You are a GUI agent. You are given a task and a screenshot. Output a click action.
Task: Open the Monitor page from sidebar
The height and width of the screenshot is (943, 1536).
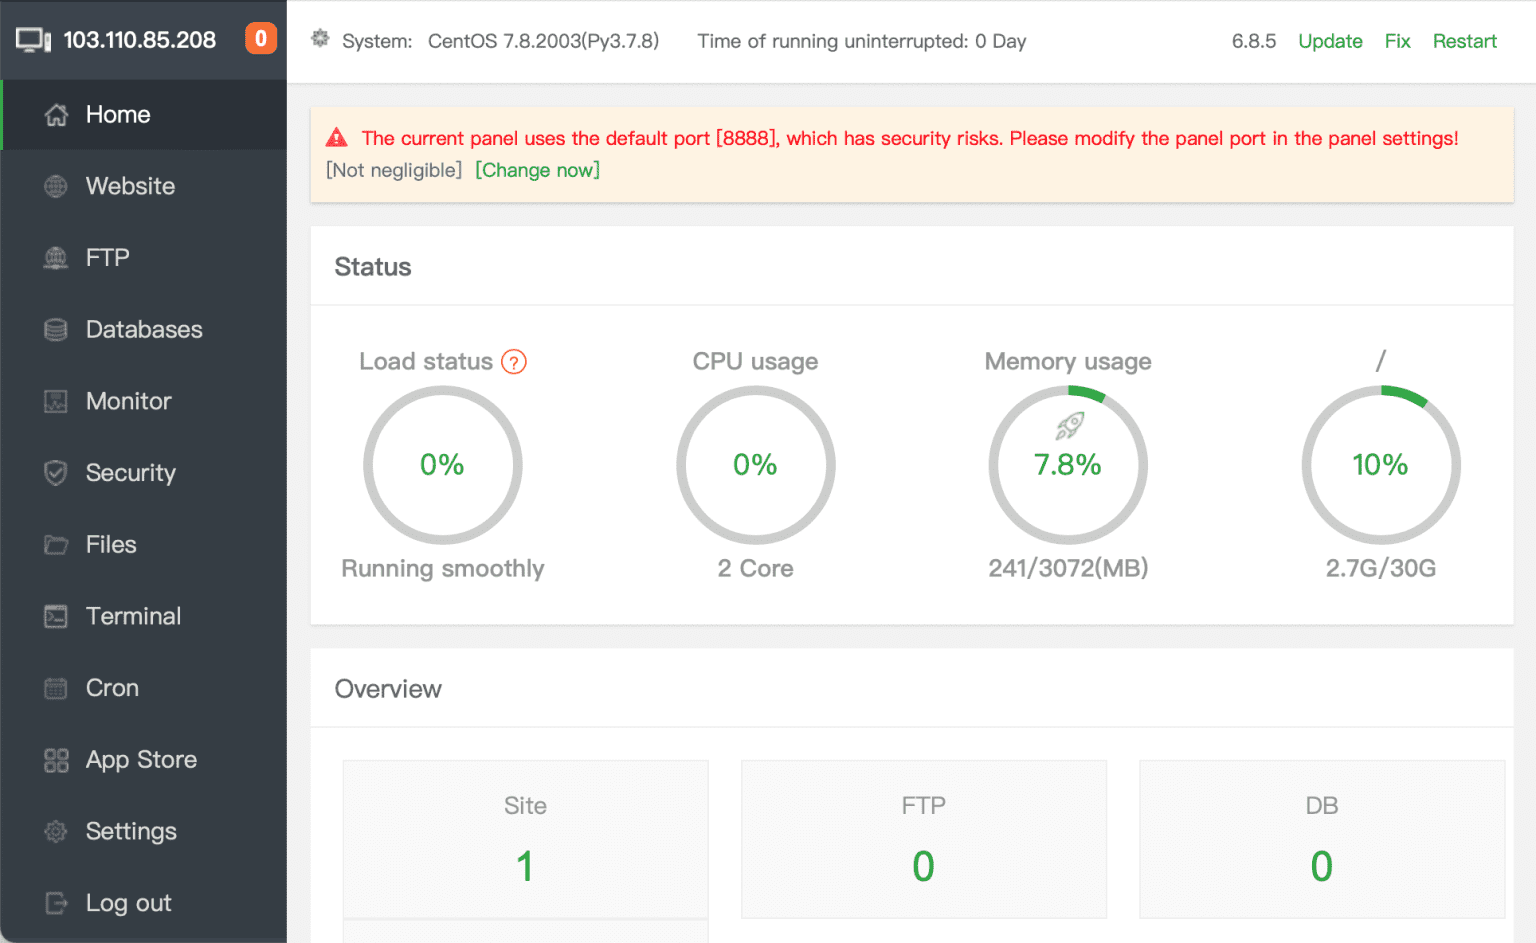[128, 401]
